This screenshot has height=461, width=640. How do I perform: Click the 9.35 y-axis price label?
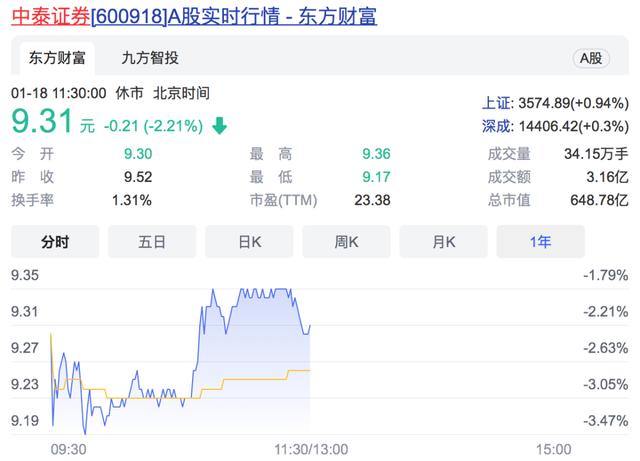25,275
